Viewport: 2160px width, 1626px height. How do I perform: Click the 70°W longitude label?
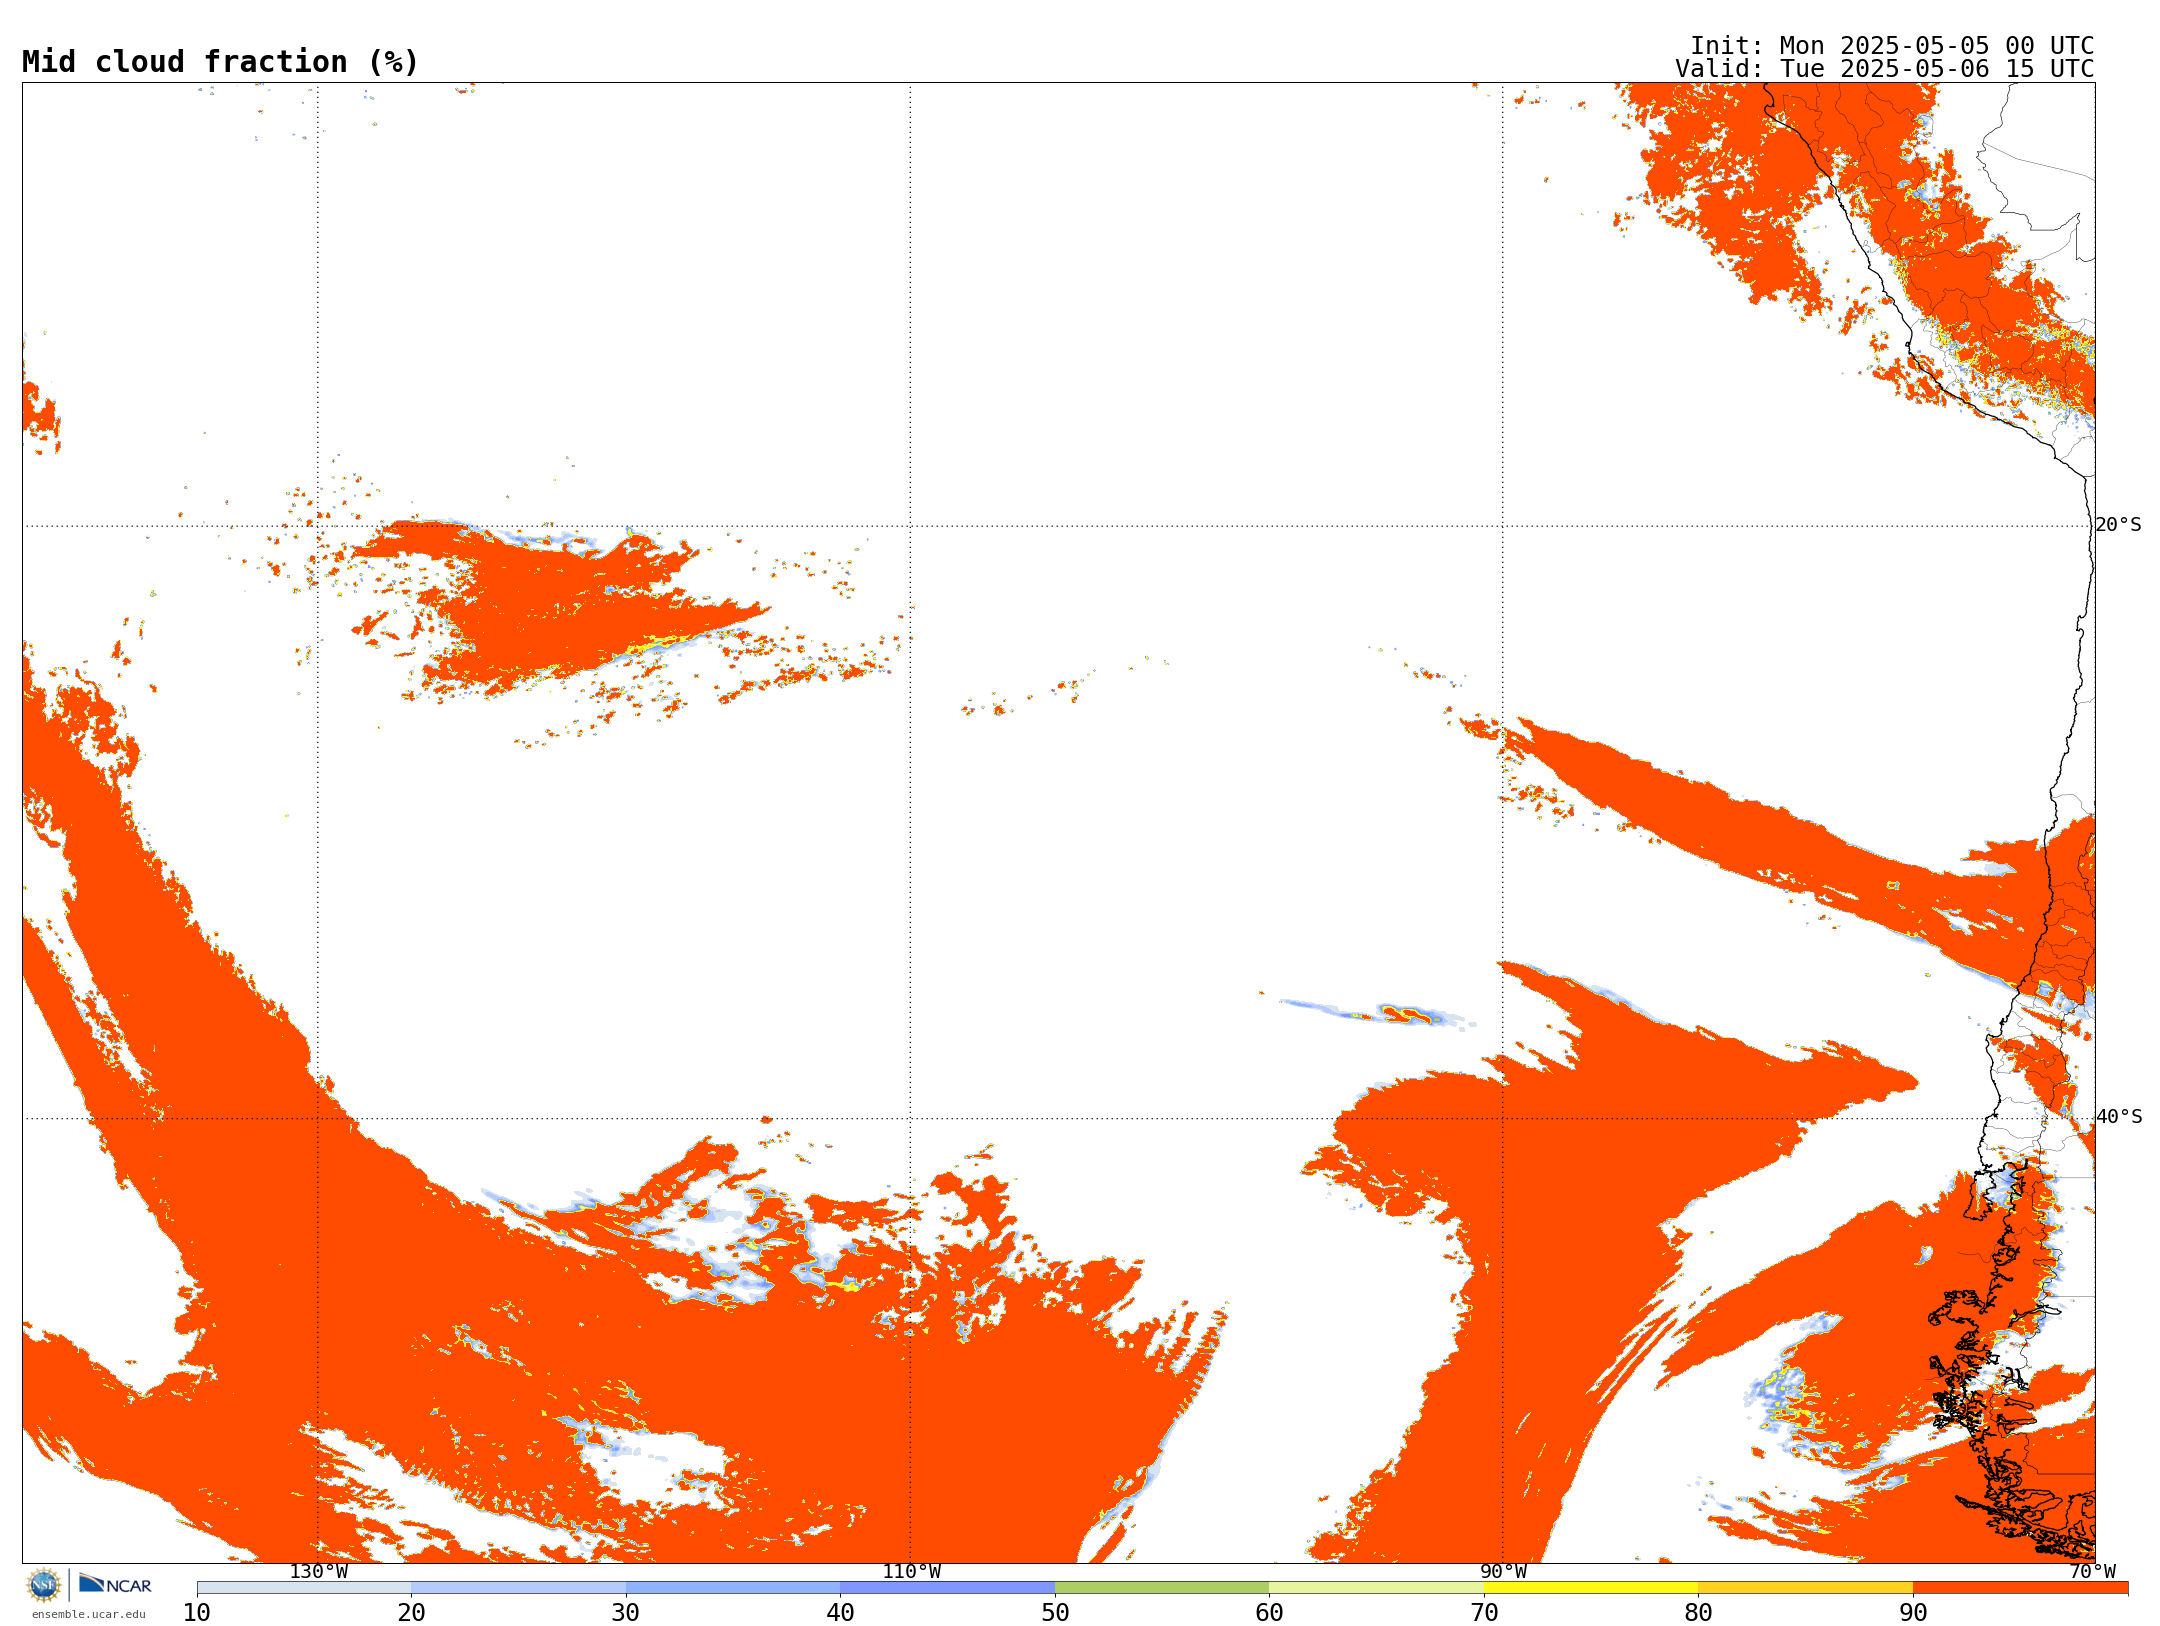point(2092,1572)
